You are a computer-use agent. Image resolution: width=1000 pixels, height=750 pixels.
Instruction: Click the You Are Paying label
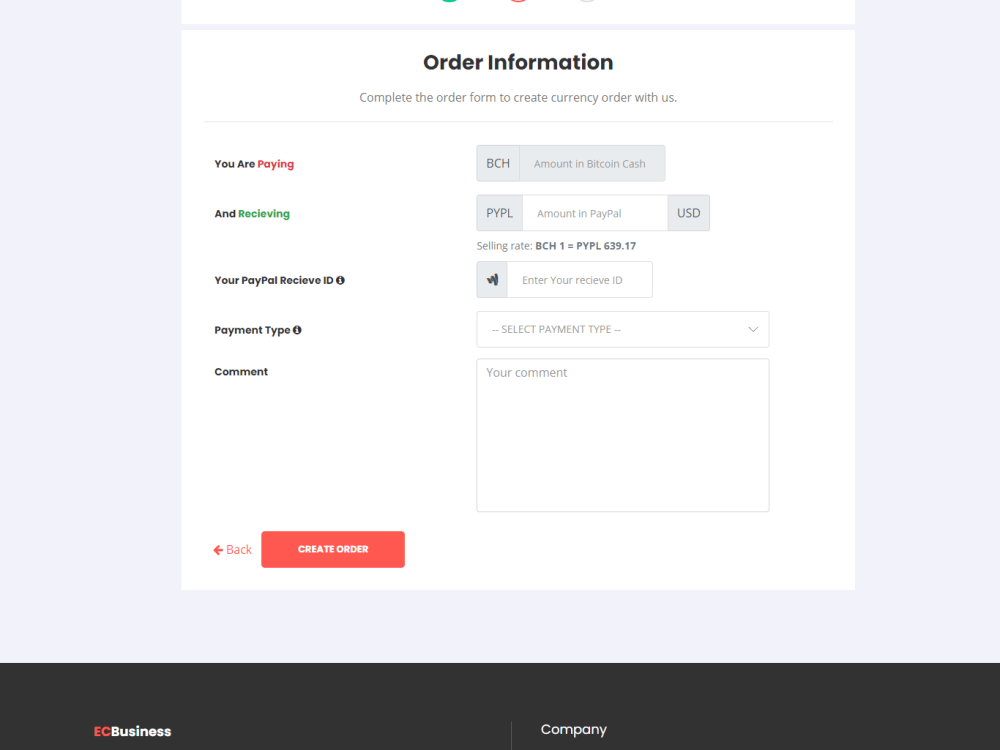(254, 164)
